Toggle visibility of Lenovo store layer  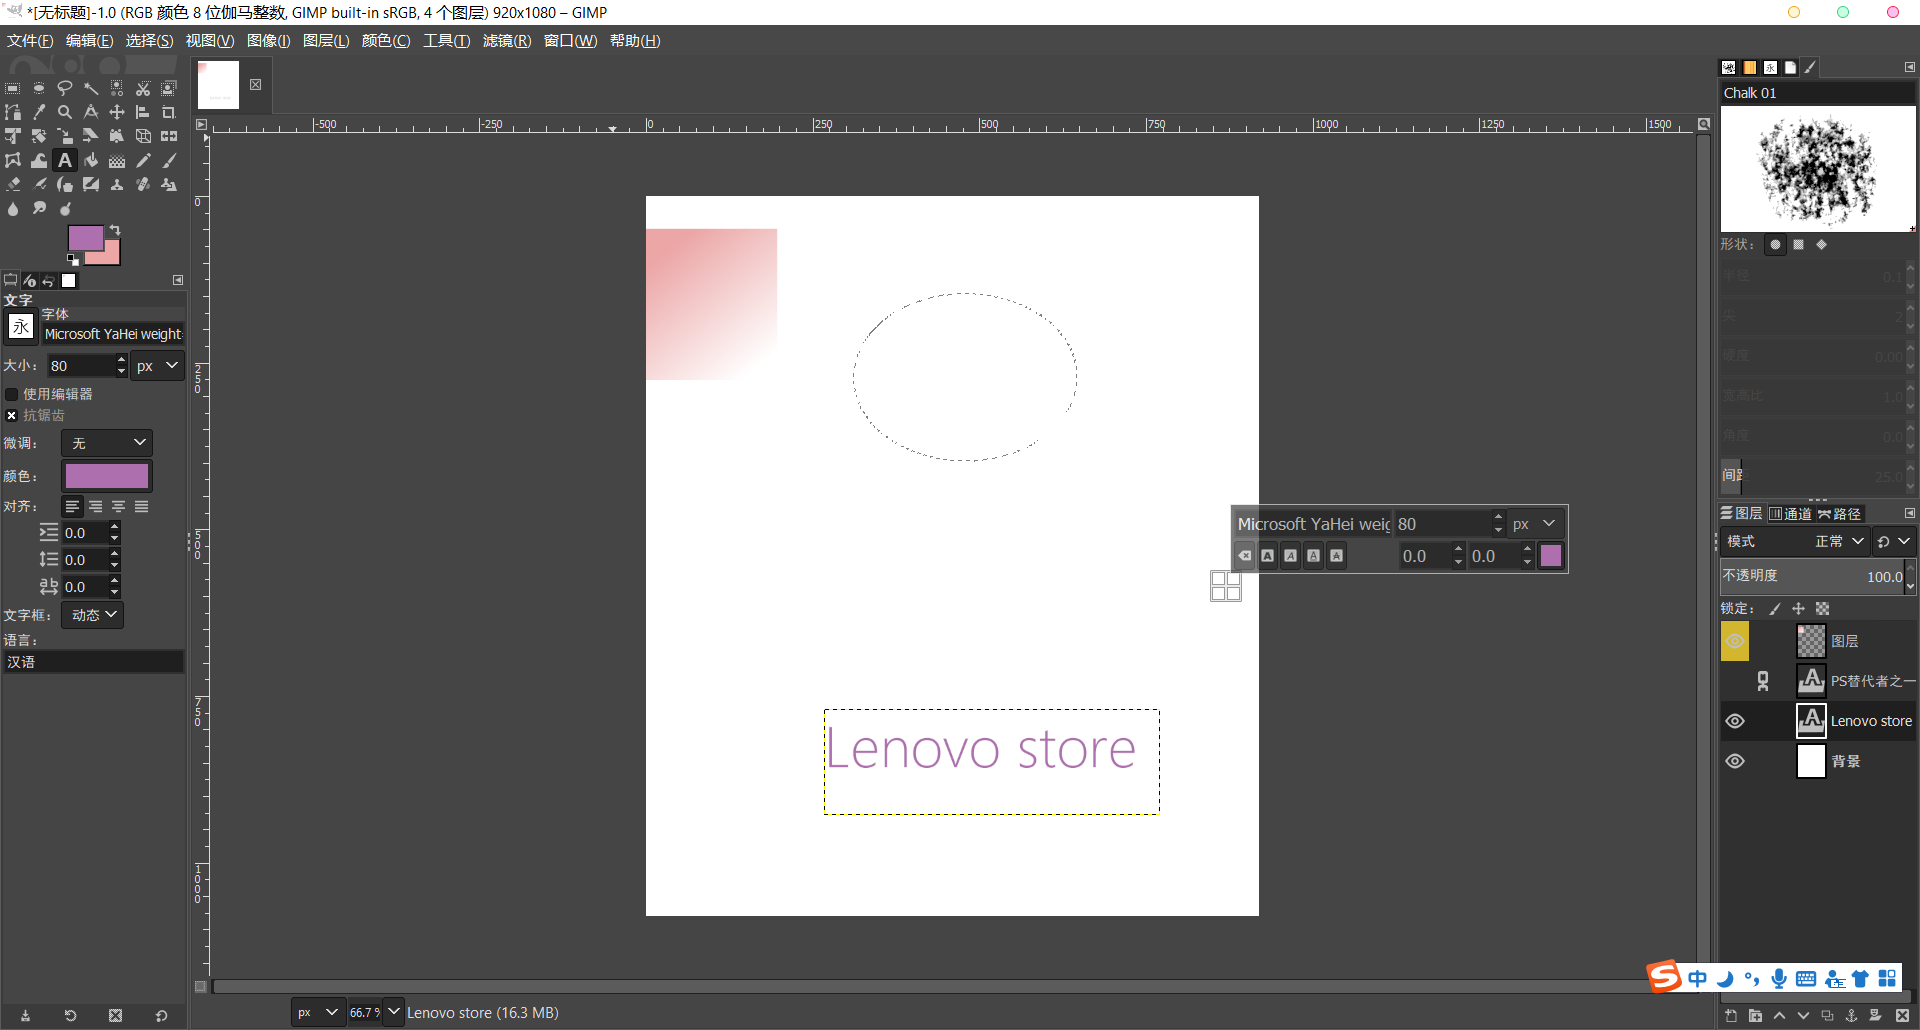tap(1735, 721)
